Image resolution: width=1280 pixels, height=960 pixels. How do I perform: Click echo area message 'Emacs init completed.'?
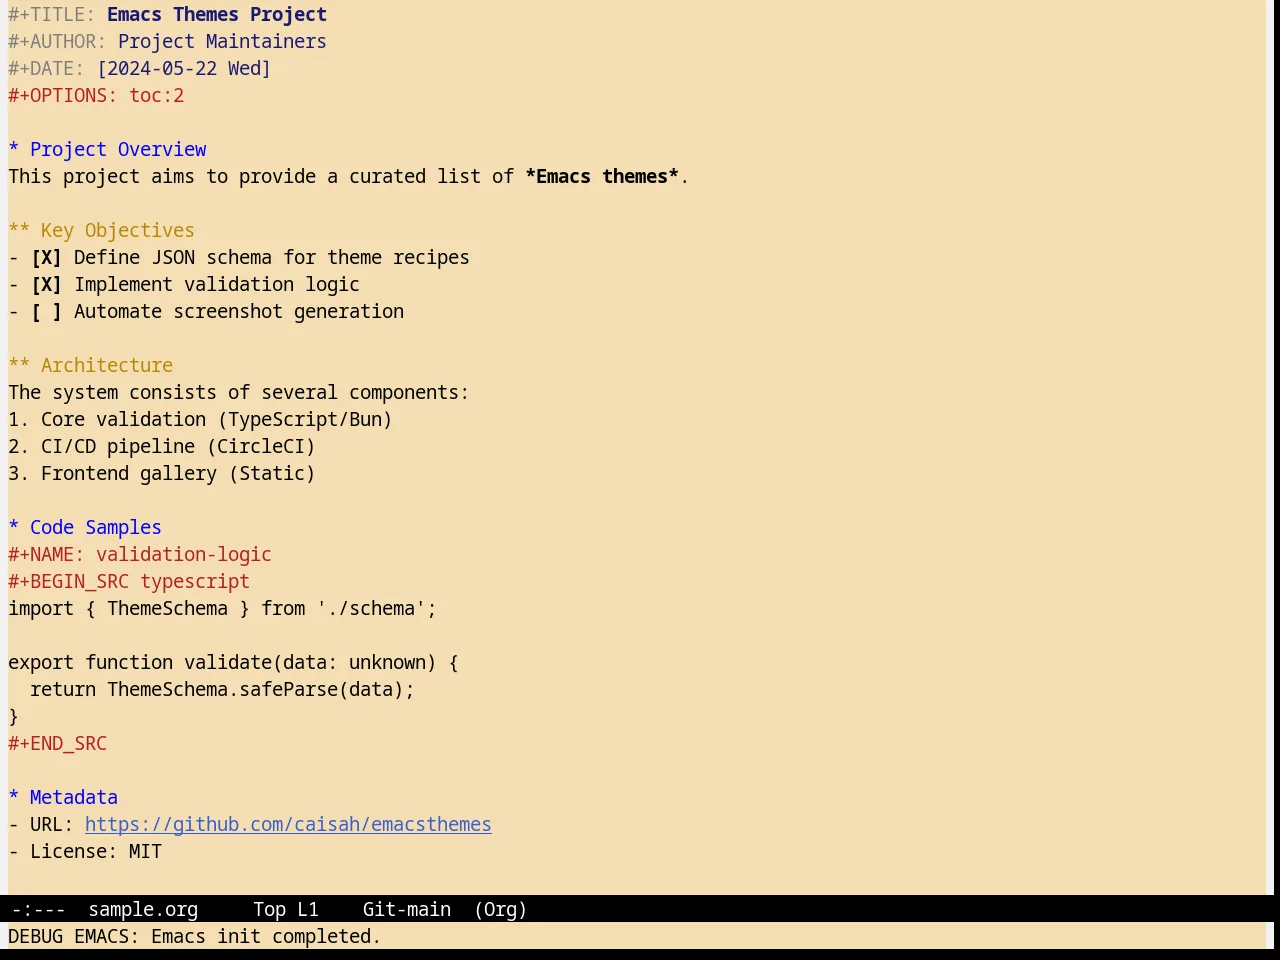pos(266,937)
